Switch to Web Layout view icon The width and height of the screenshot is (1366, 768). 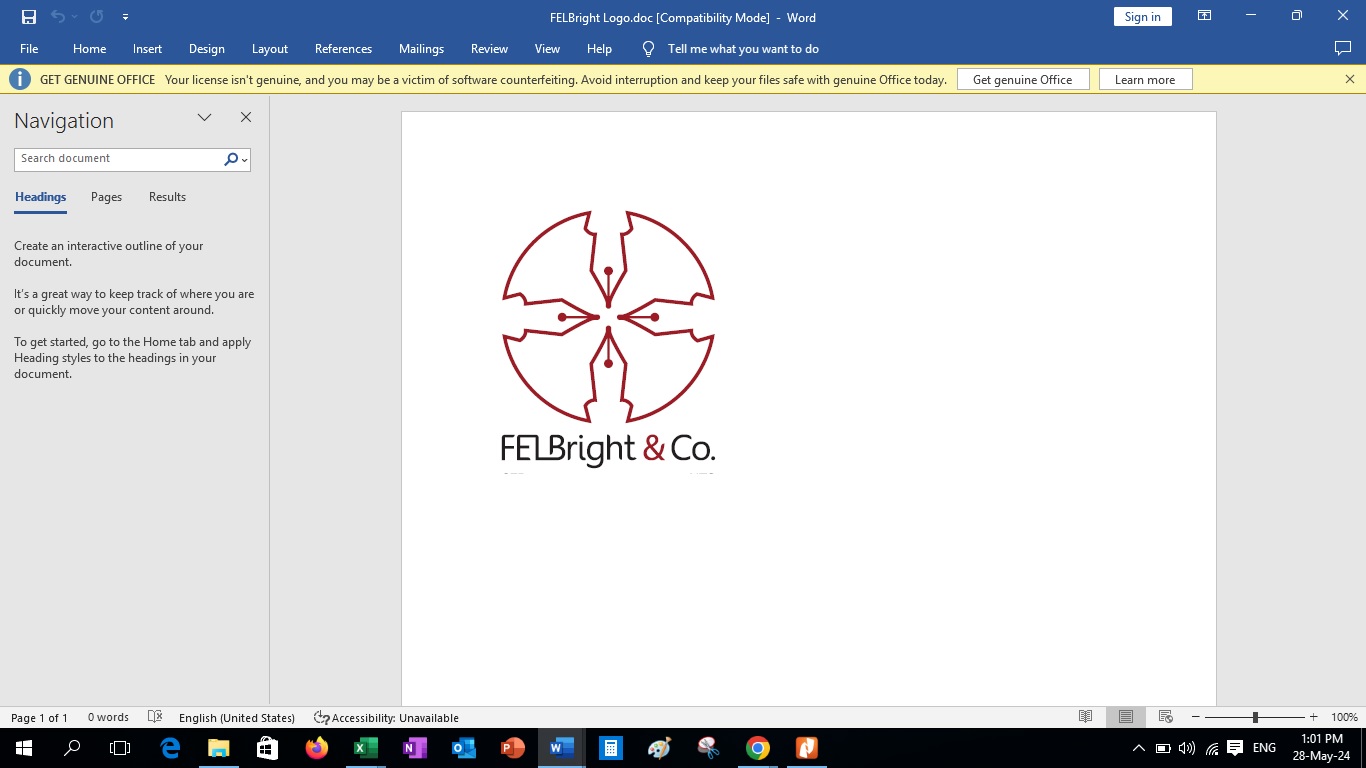click(x=1165, y=717)
